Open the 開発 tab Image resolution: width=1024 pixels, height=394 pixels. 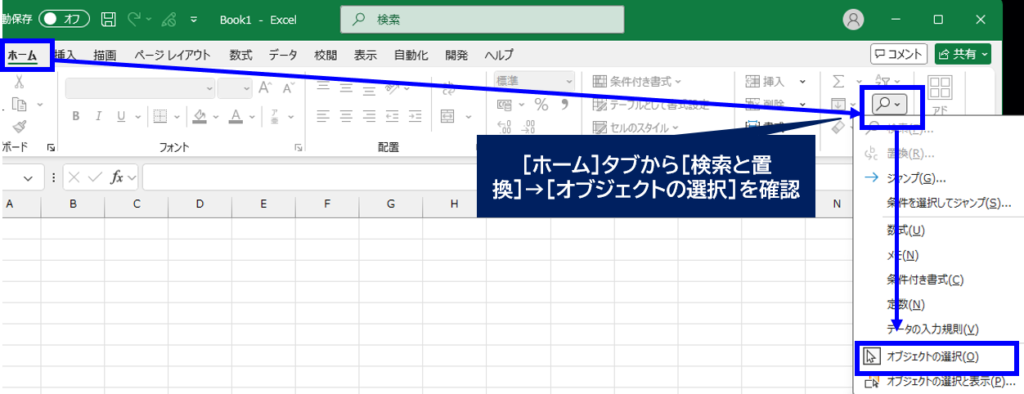click(x=456, y=56)
